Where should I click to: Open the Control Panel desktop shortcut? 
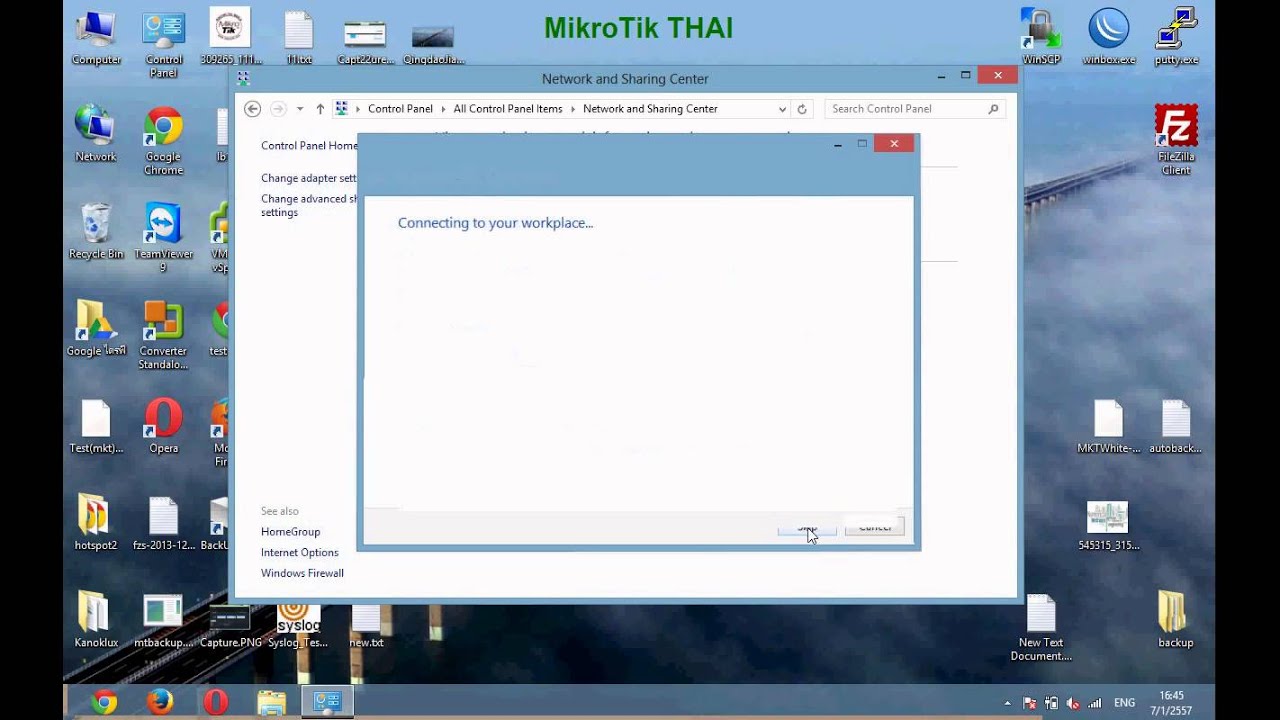[x=163, y=44]
